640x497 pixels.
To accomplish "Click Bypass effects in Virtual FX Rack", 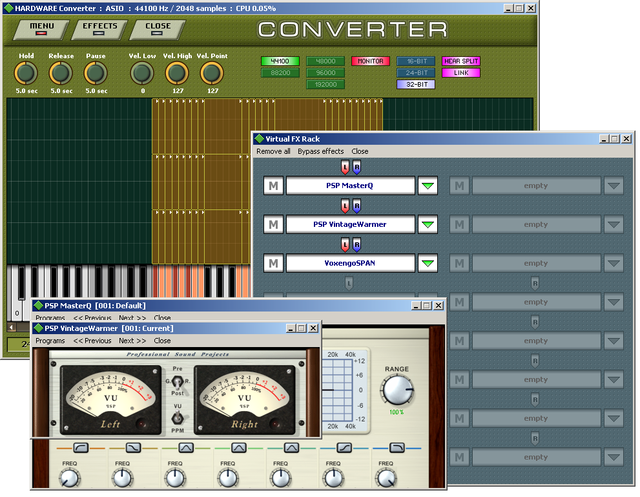I will 320,151.
